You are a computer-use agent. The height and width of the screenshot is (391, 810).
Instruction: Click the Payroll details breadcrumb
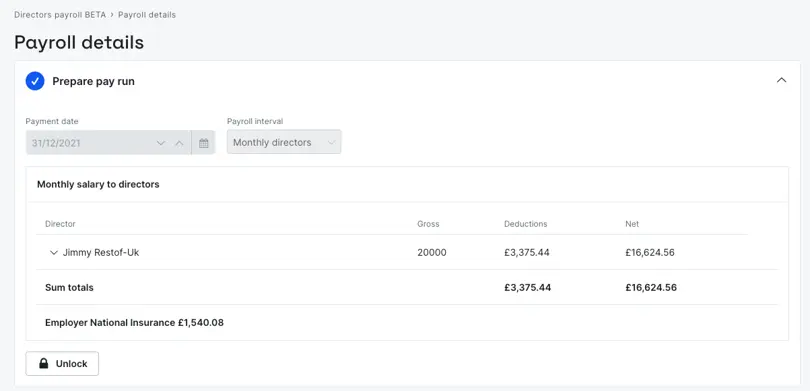(147, 14)
